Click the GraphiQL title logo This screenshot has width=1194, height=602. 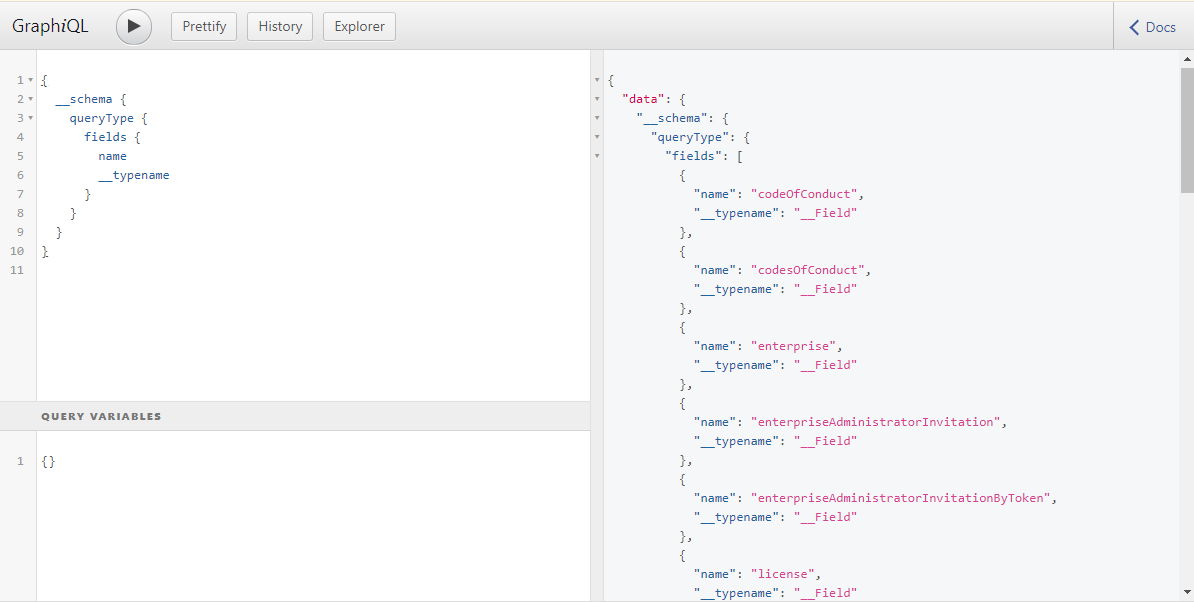50,27
